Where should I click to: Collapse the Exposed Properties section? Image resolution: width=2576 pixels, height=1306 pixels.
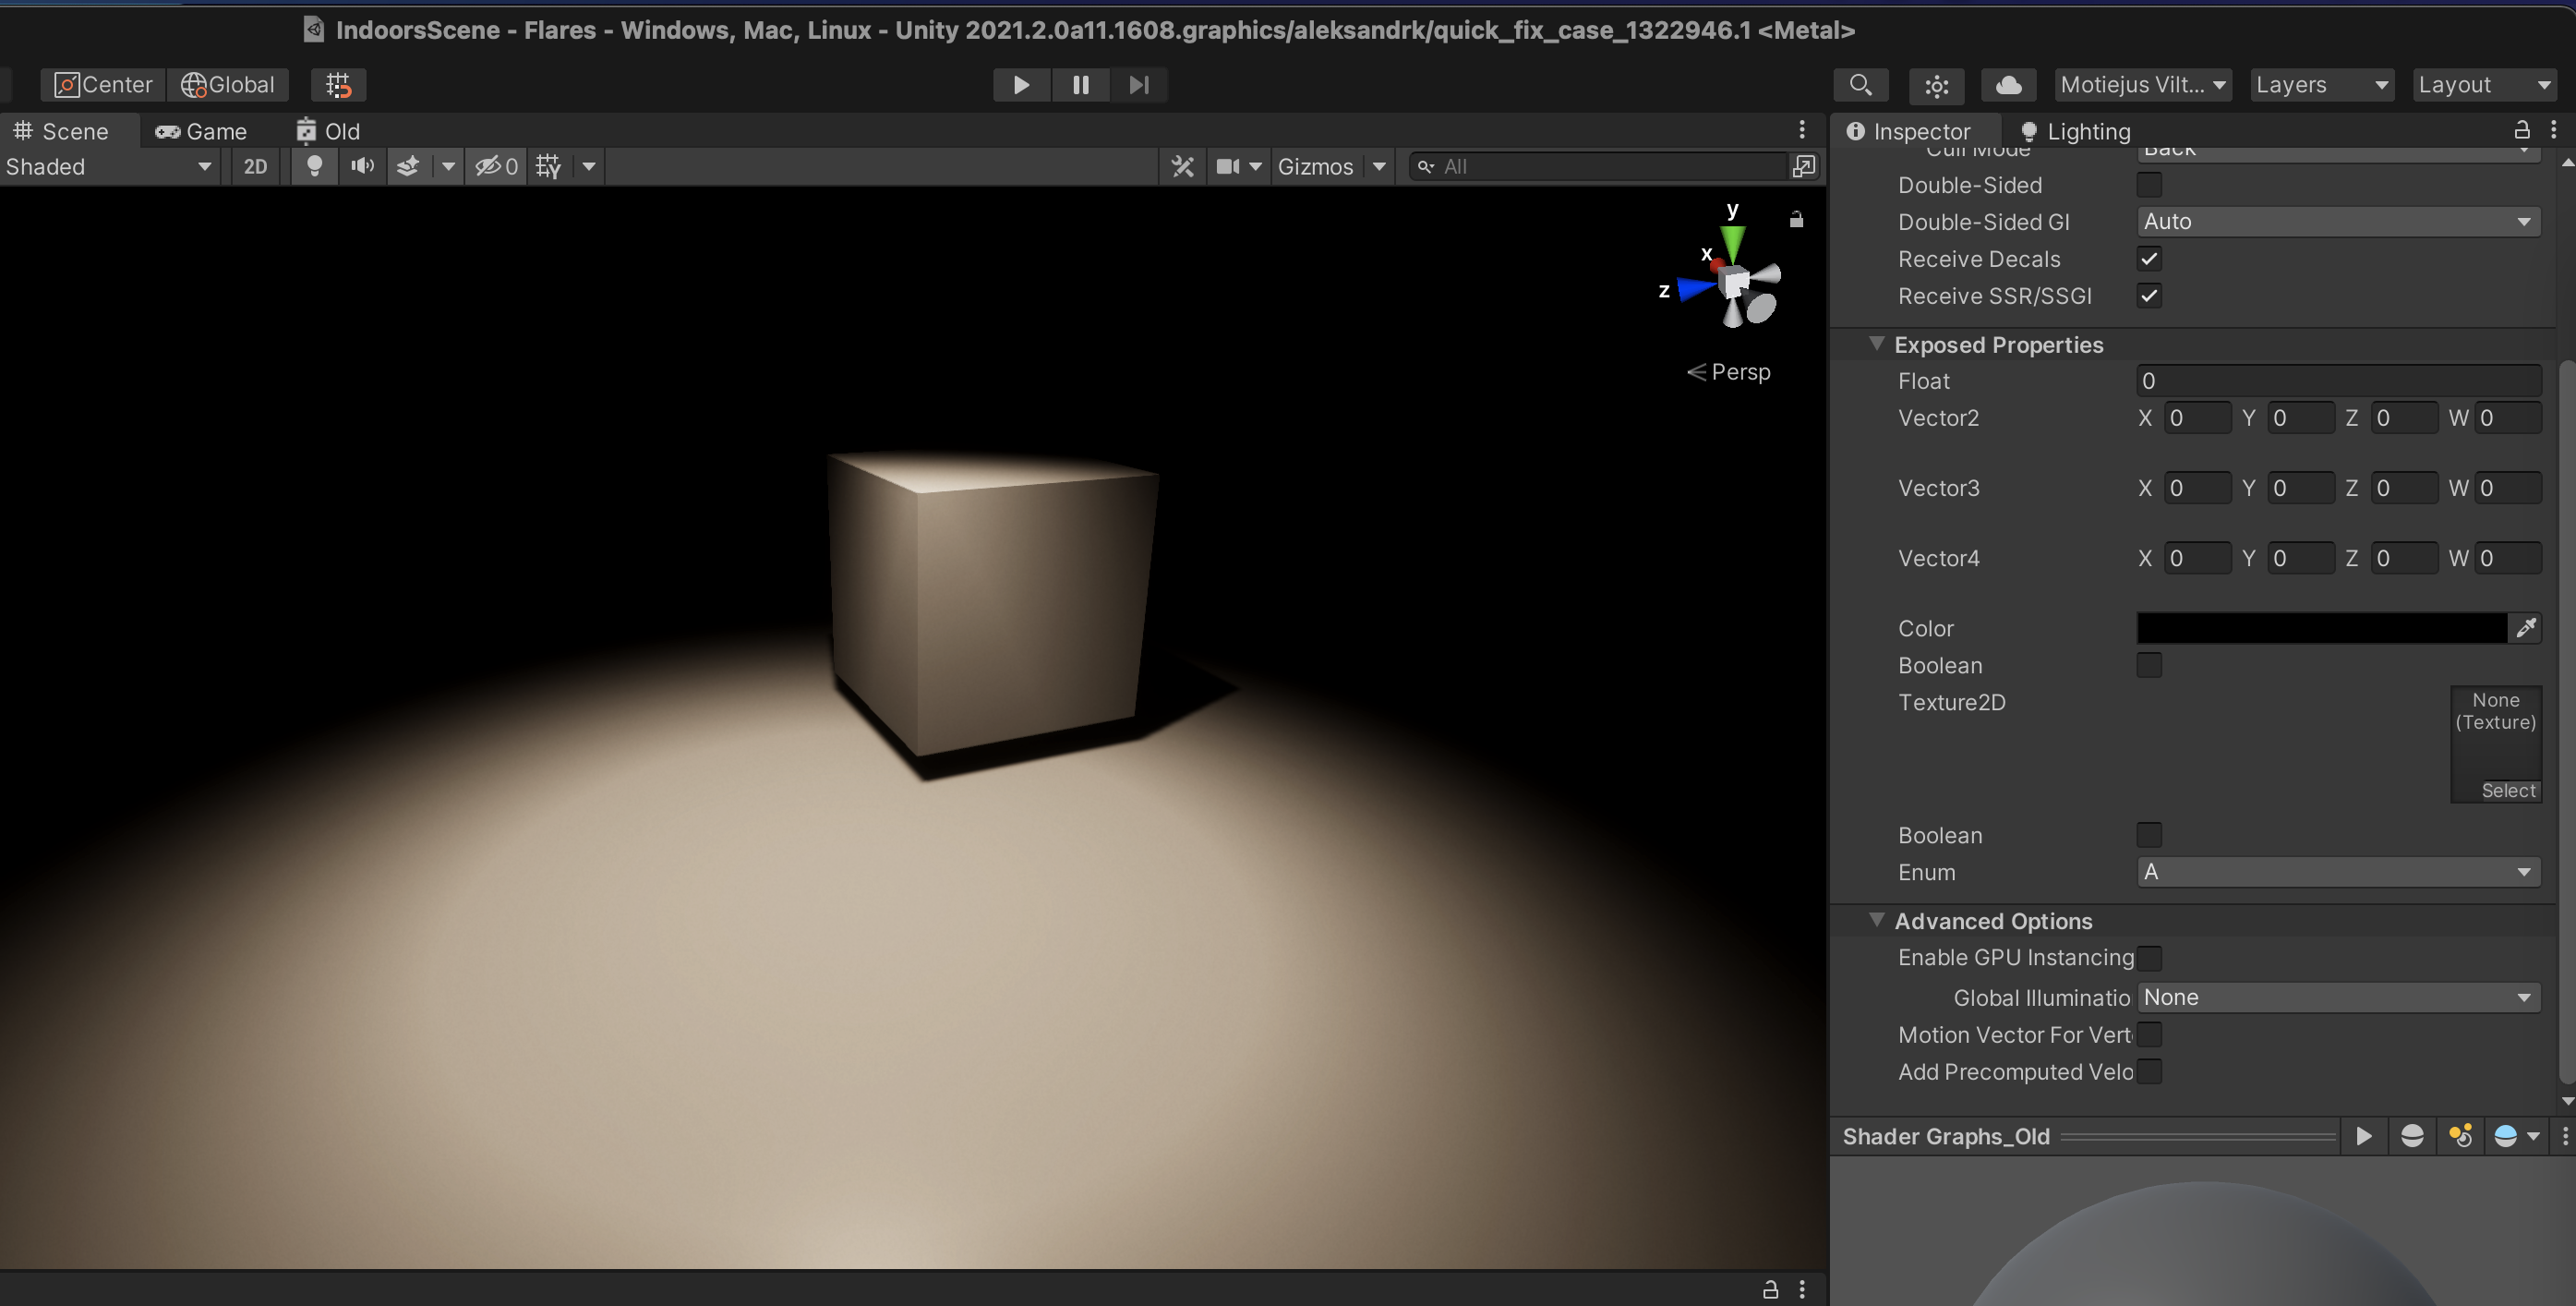point(1877,343)
